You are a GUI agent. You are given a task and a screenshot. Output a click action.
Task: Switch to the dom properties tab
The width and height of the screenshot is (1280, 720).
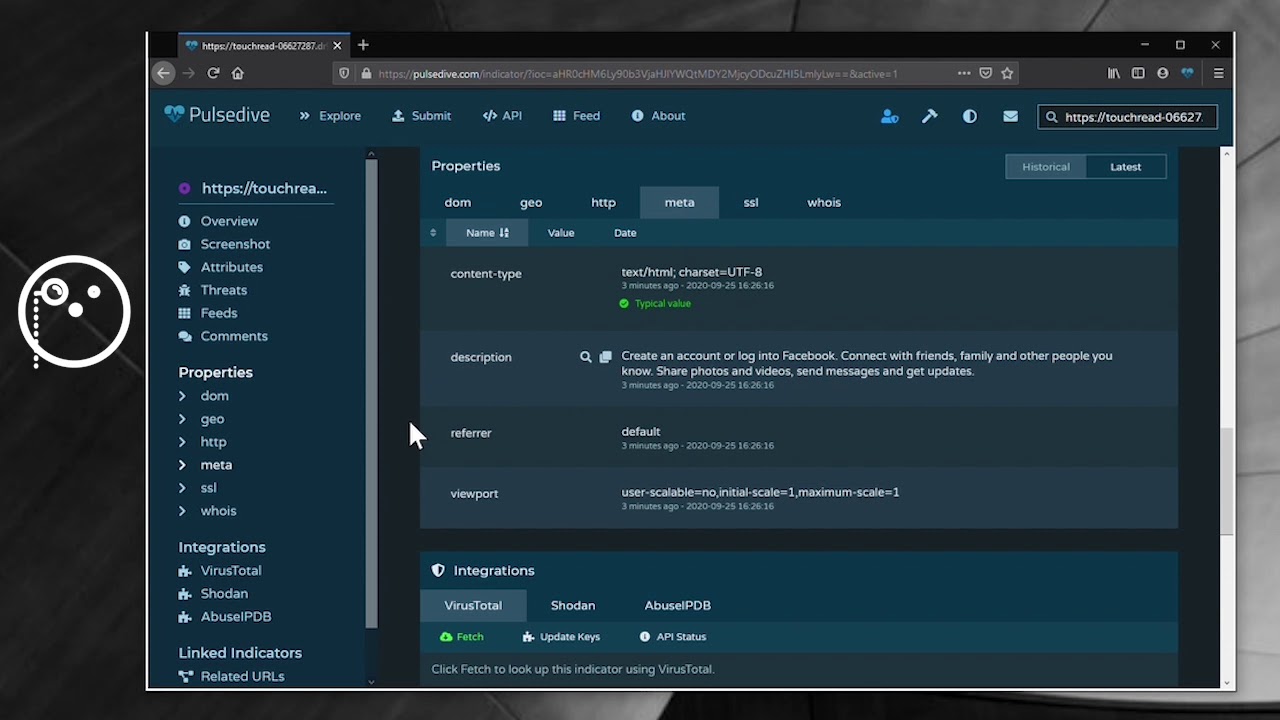click(x=458, y=202)
